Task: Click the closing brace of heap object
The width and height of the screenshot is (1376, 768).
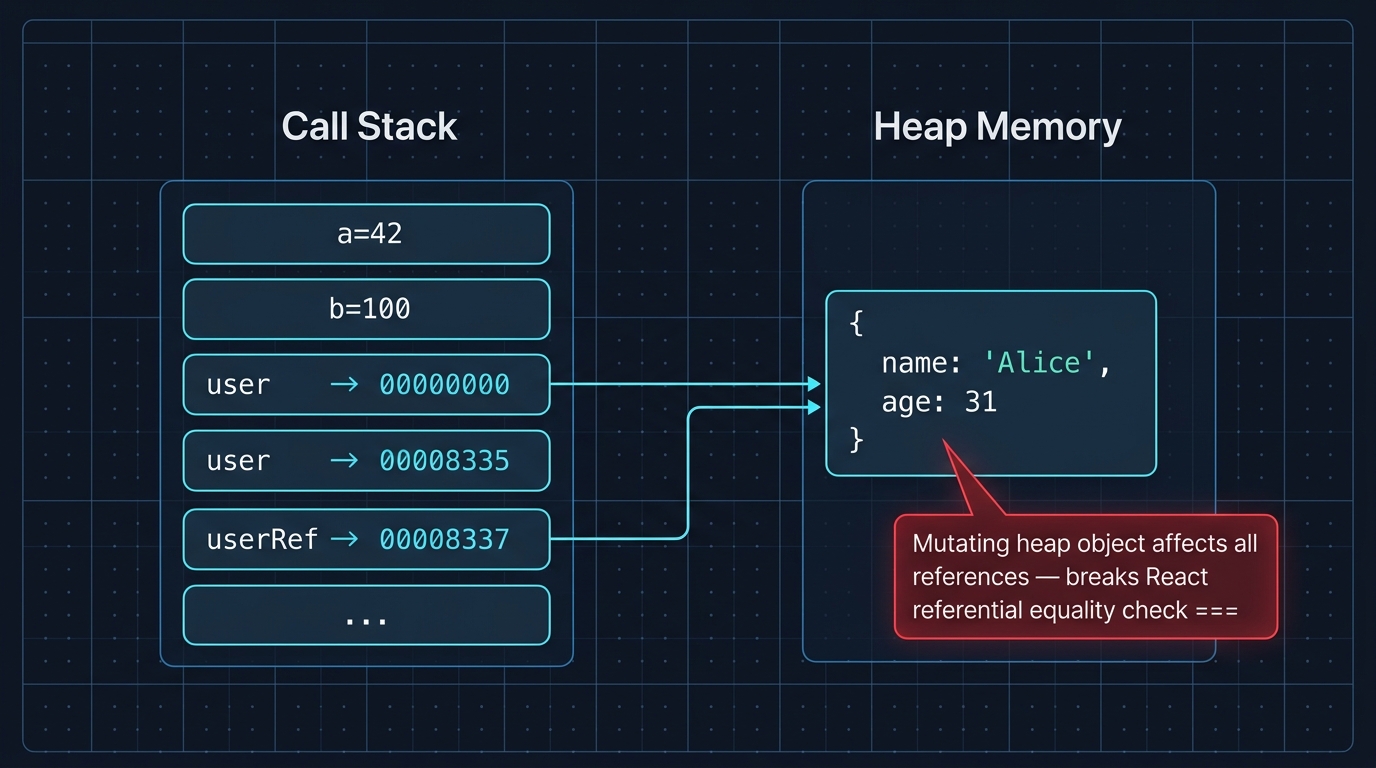Action: pyautogui.click(x=856, y=440)
